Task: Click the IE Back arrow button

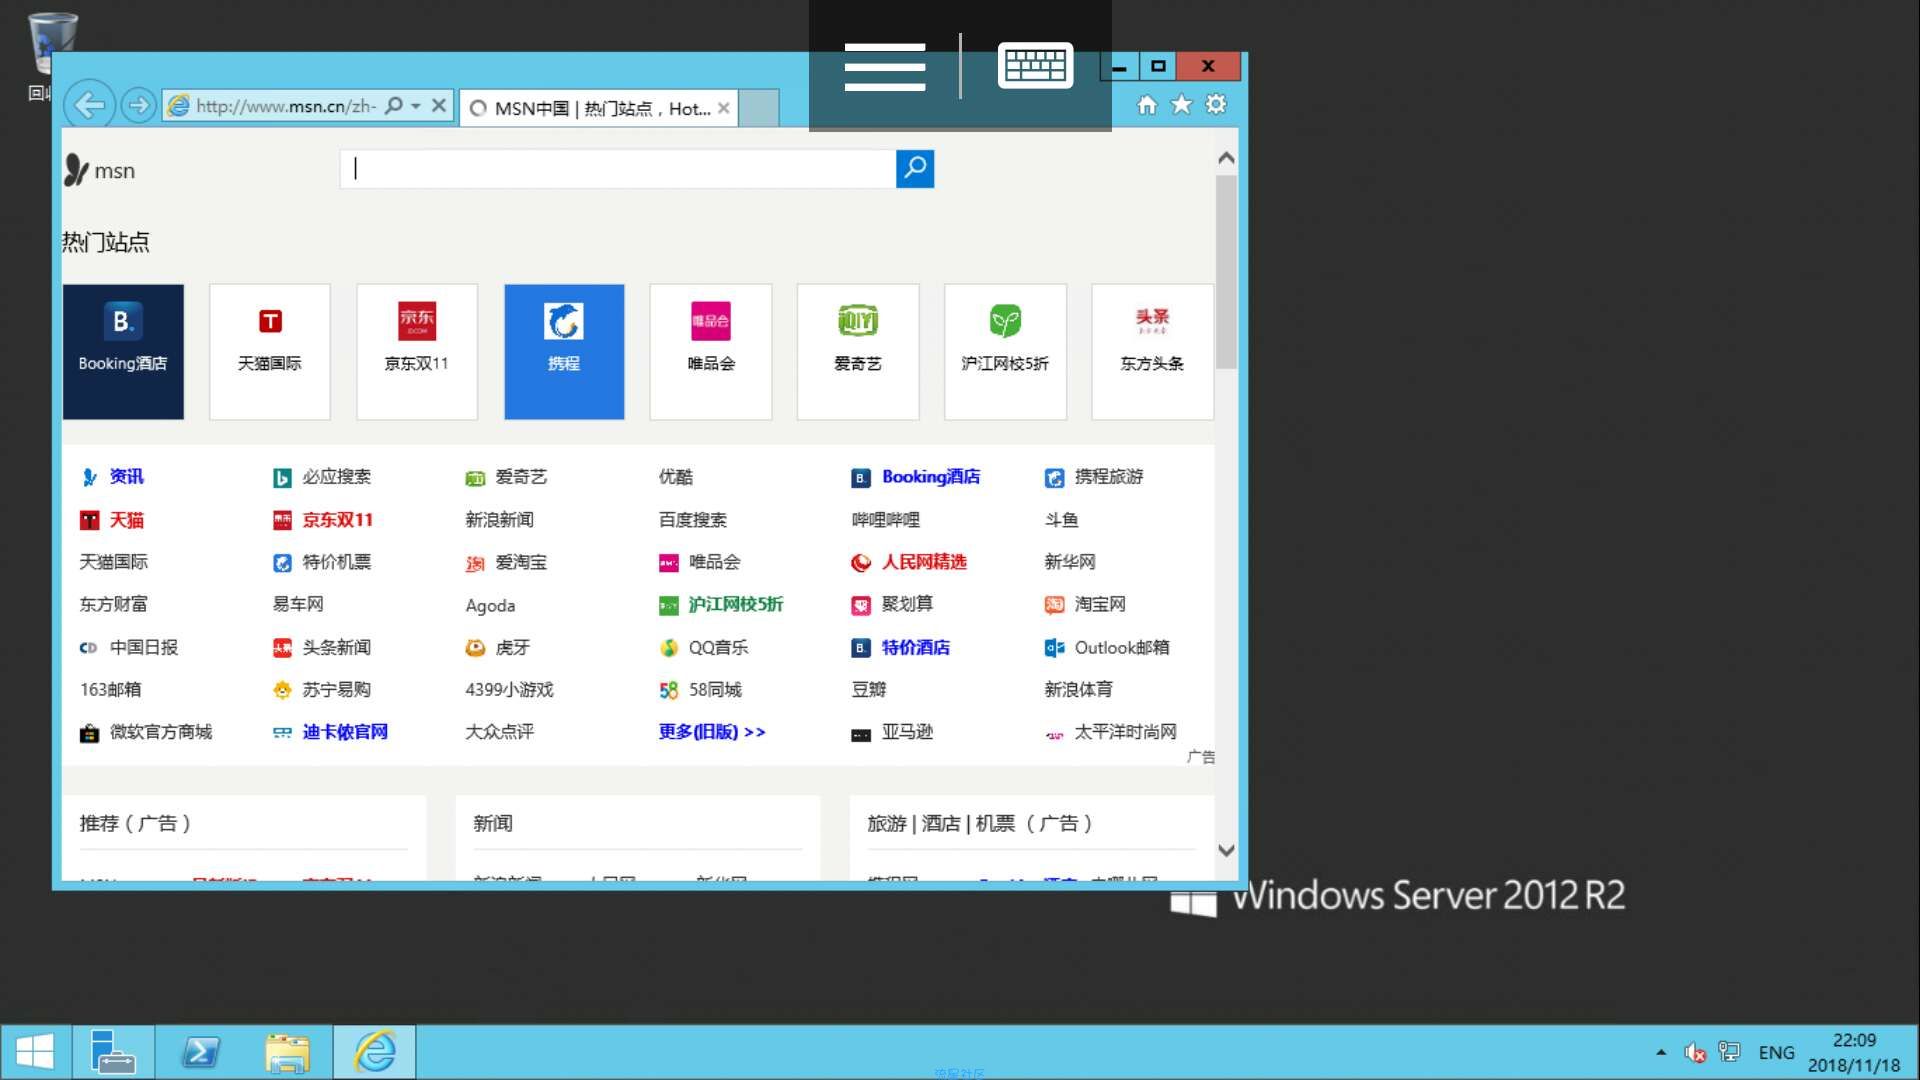Action: (x=90, y=105)
